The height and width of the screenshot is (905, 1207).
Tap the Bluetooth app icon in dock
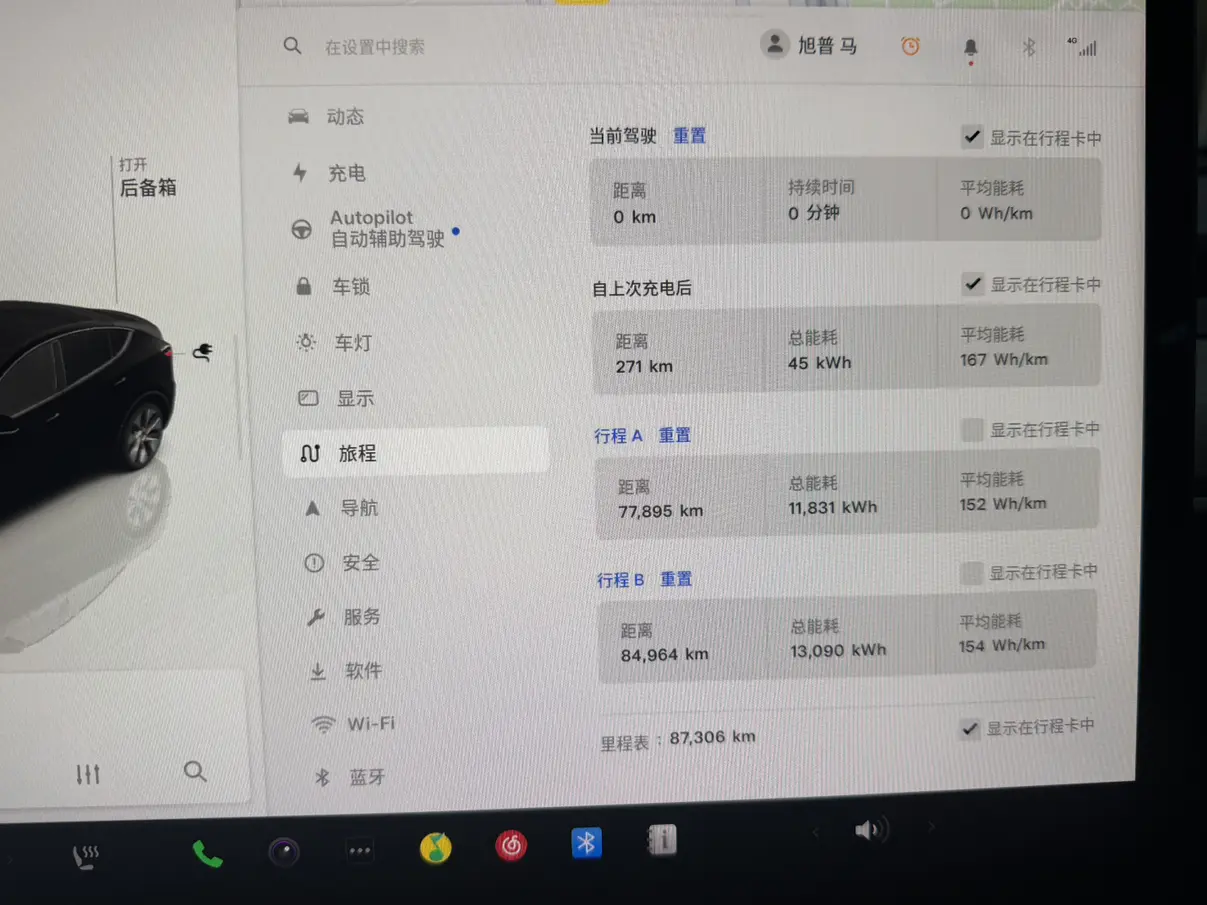click(x=586, y=843)
